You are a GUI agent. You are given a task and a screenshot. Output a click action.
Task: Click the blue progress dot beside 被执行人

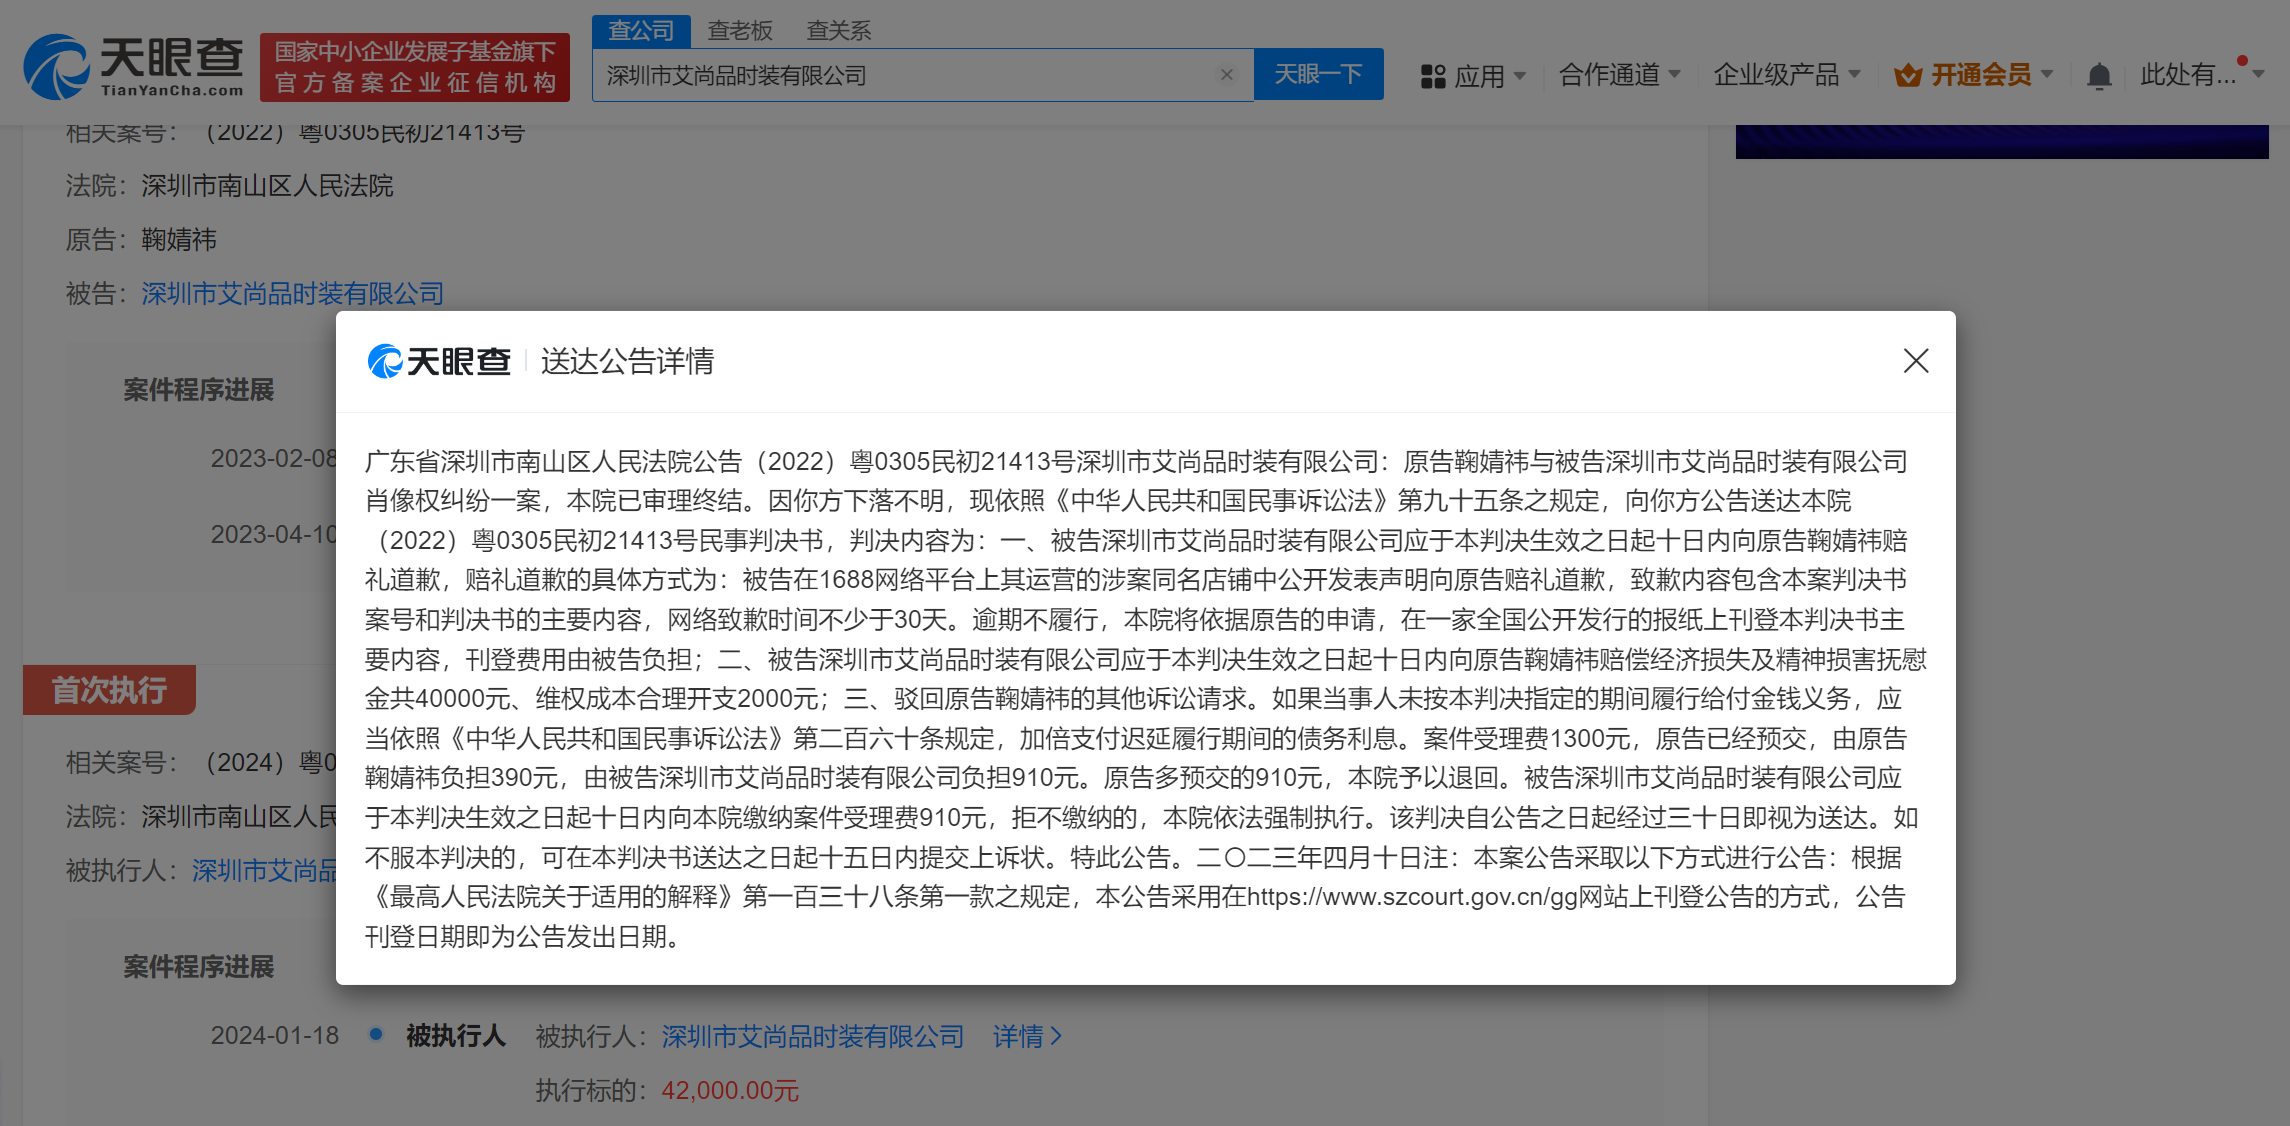(x=376, y=1037)
